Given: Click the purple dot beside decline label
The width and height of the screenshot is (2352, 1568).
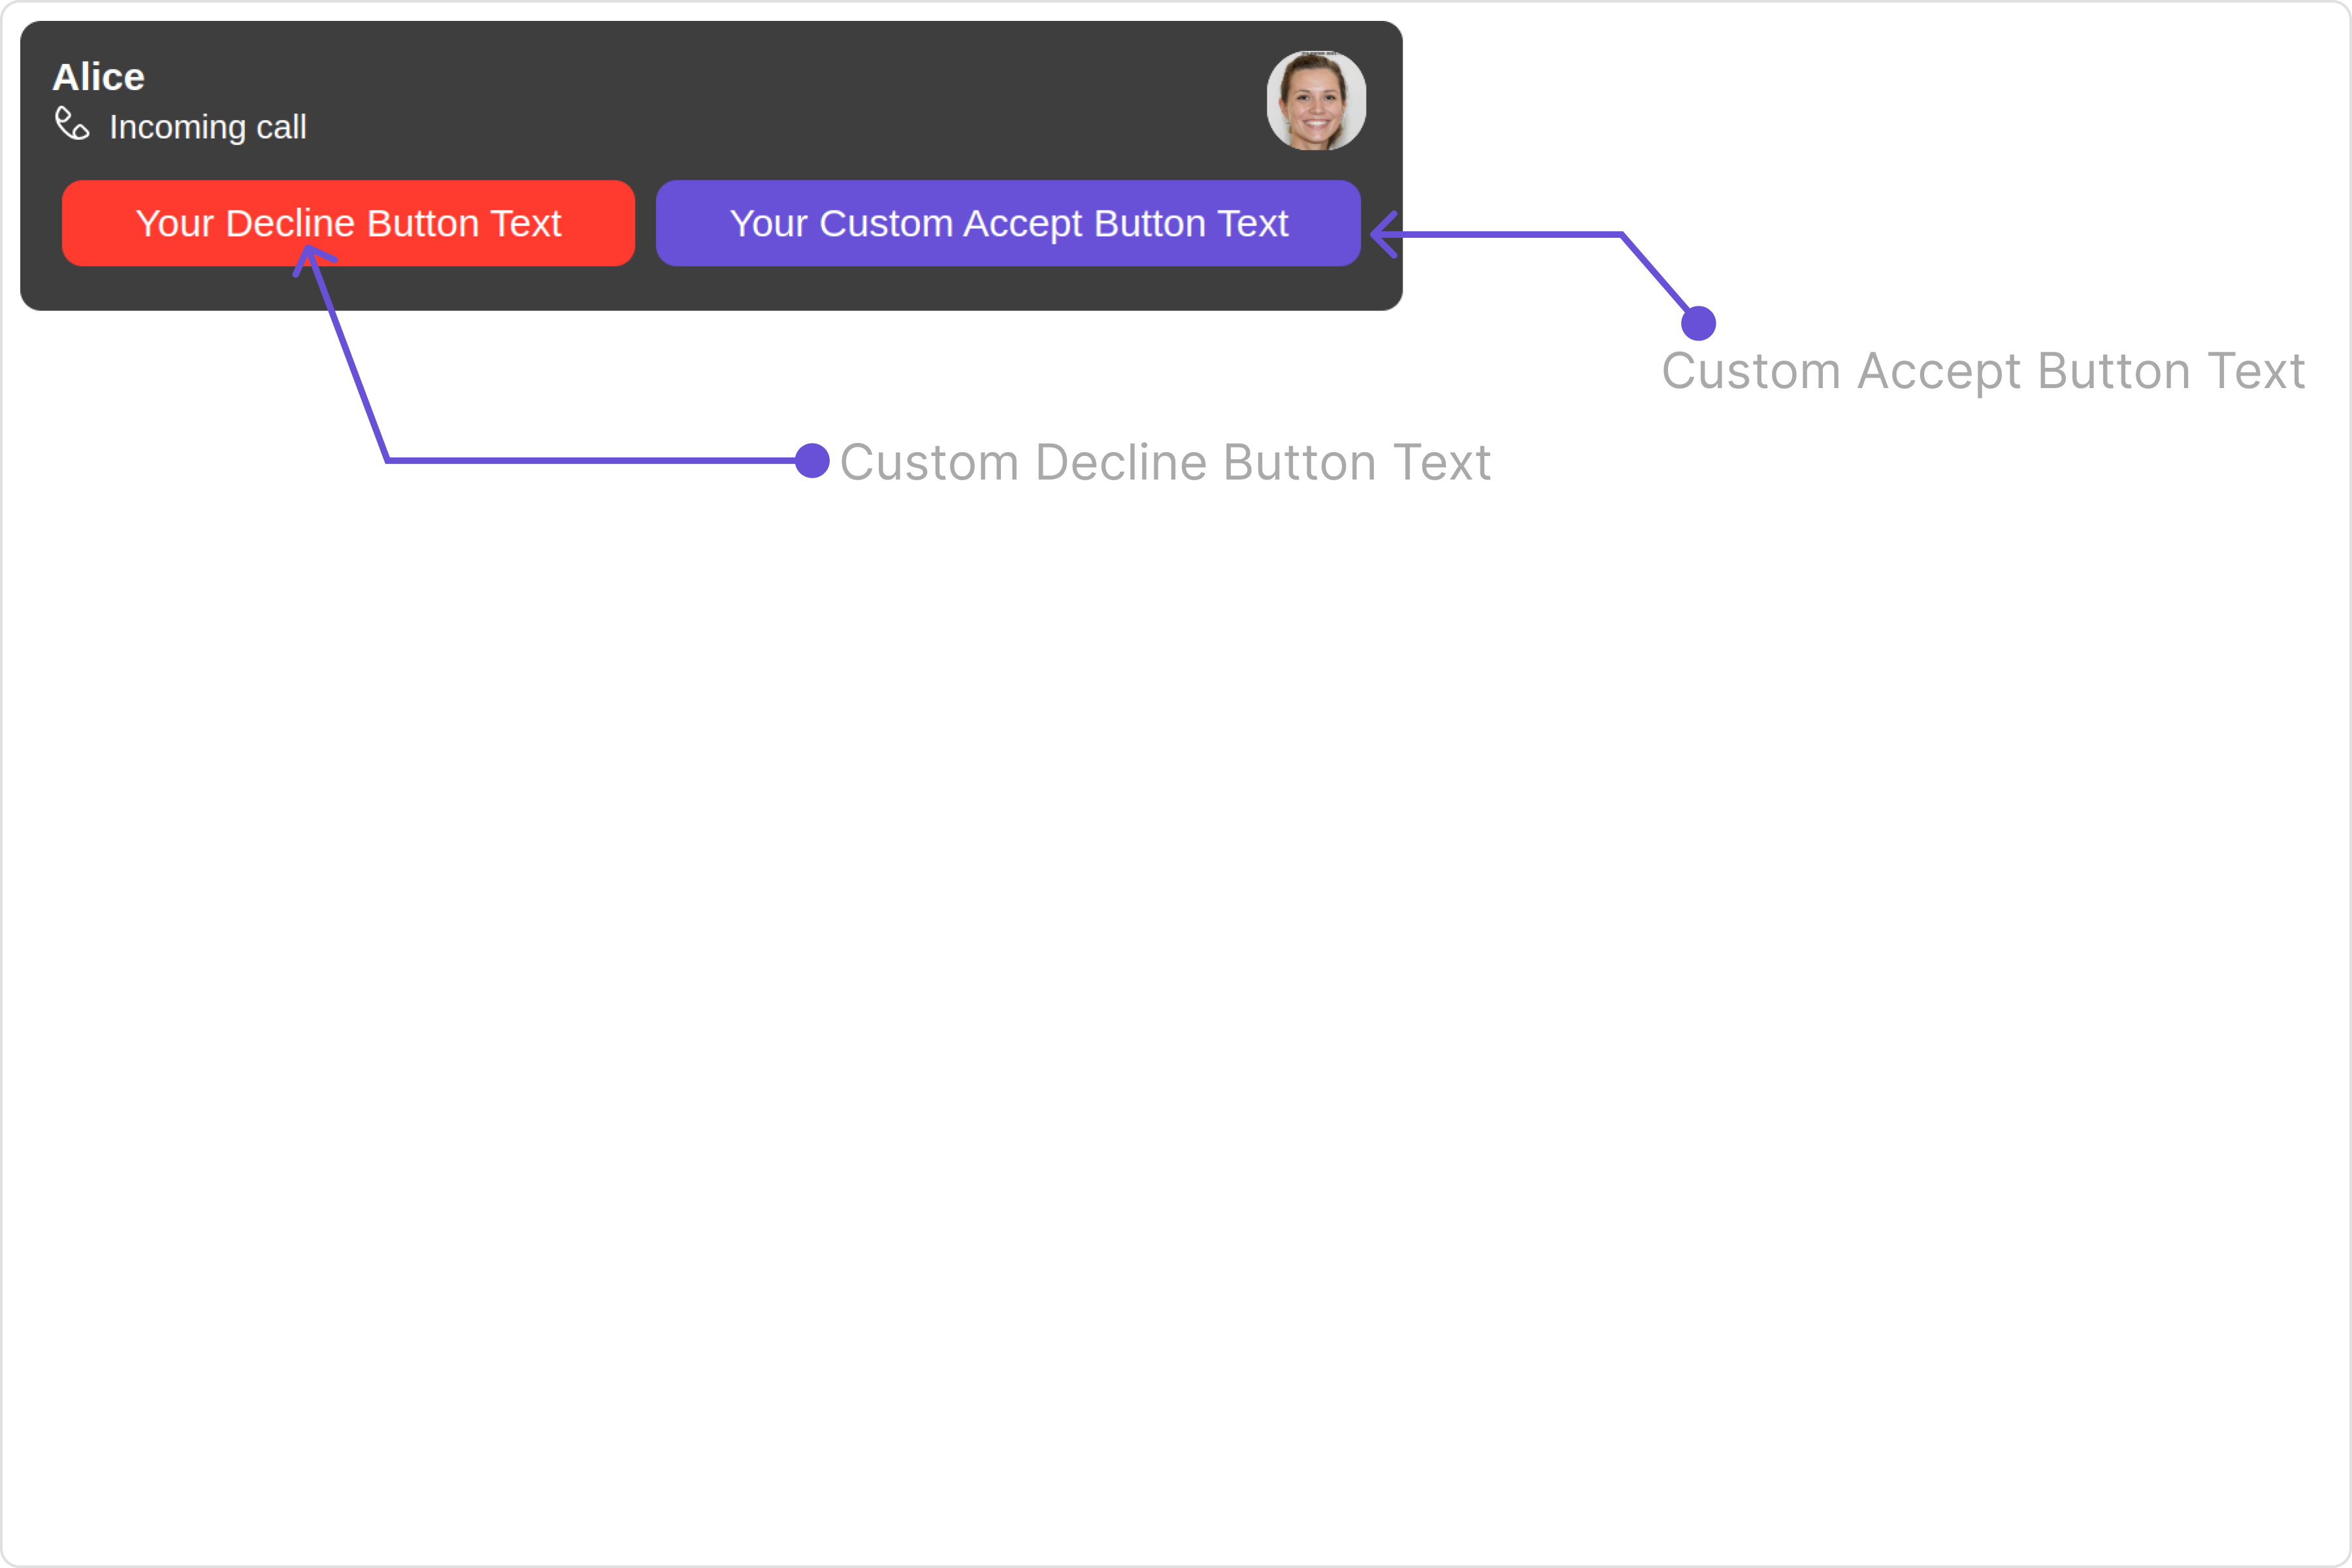Looking at the screenshot, I should click(x=812, y=461).
